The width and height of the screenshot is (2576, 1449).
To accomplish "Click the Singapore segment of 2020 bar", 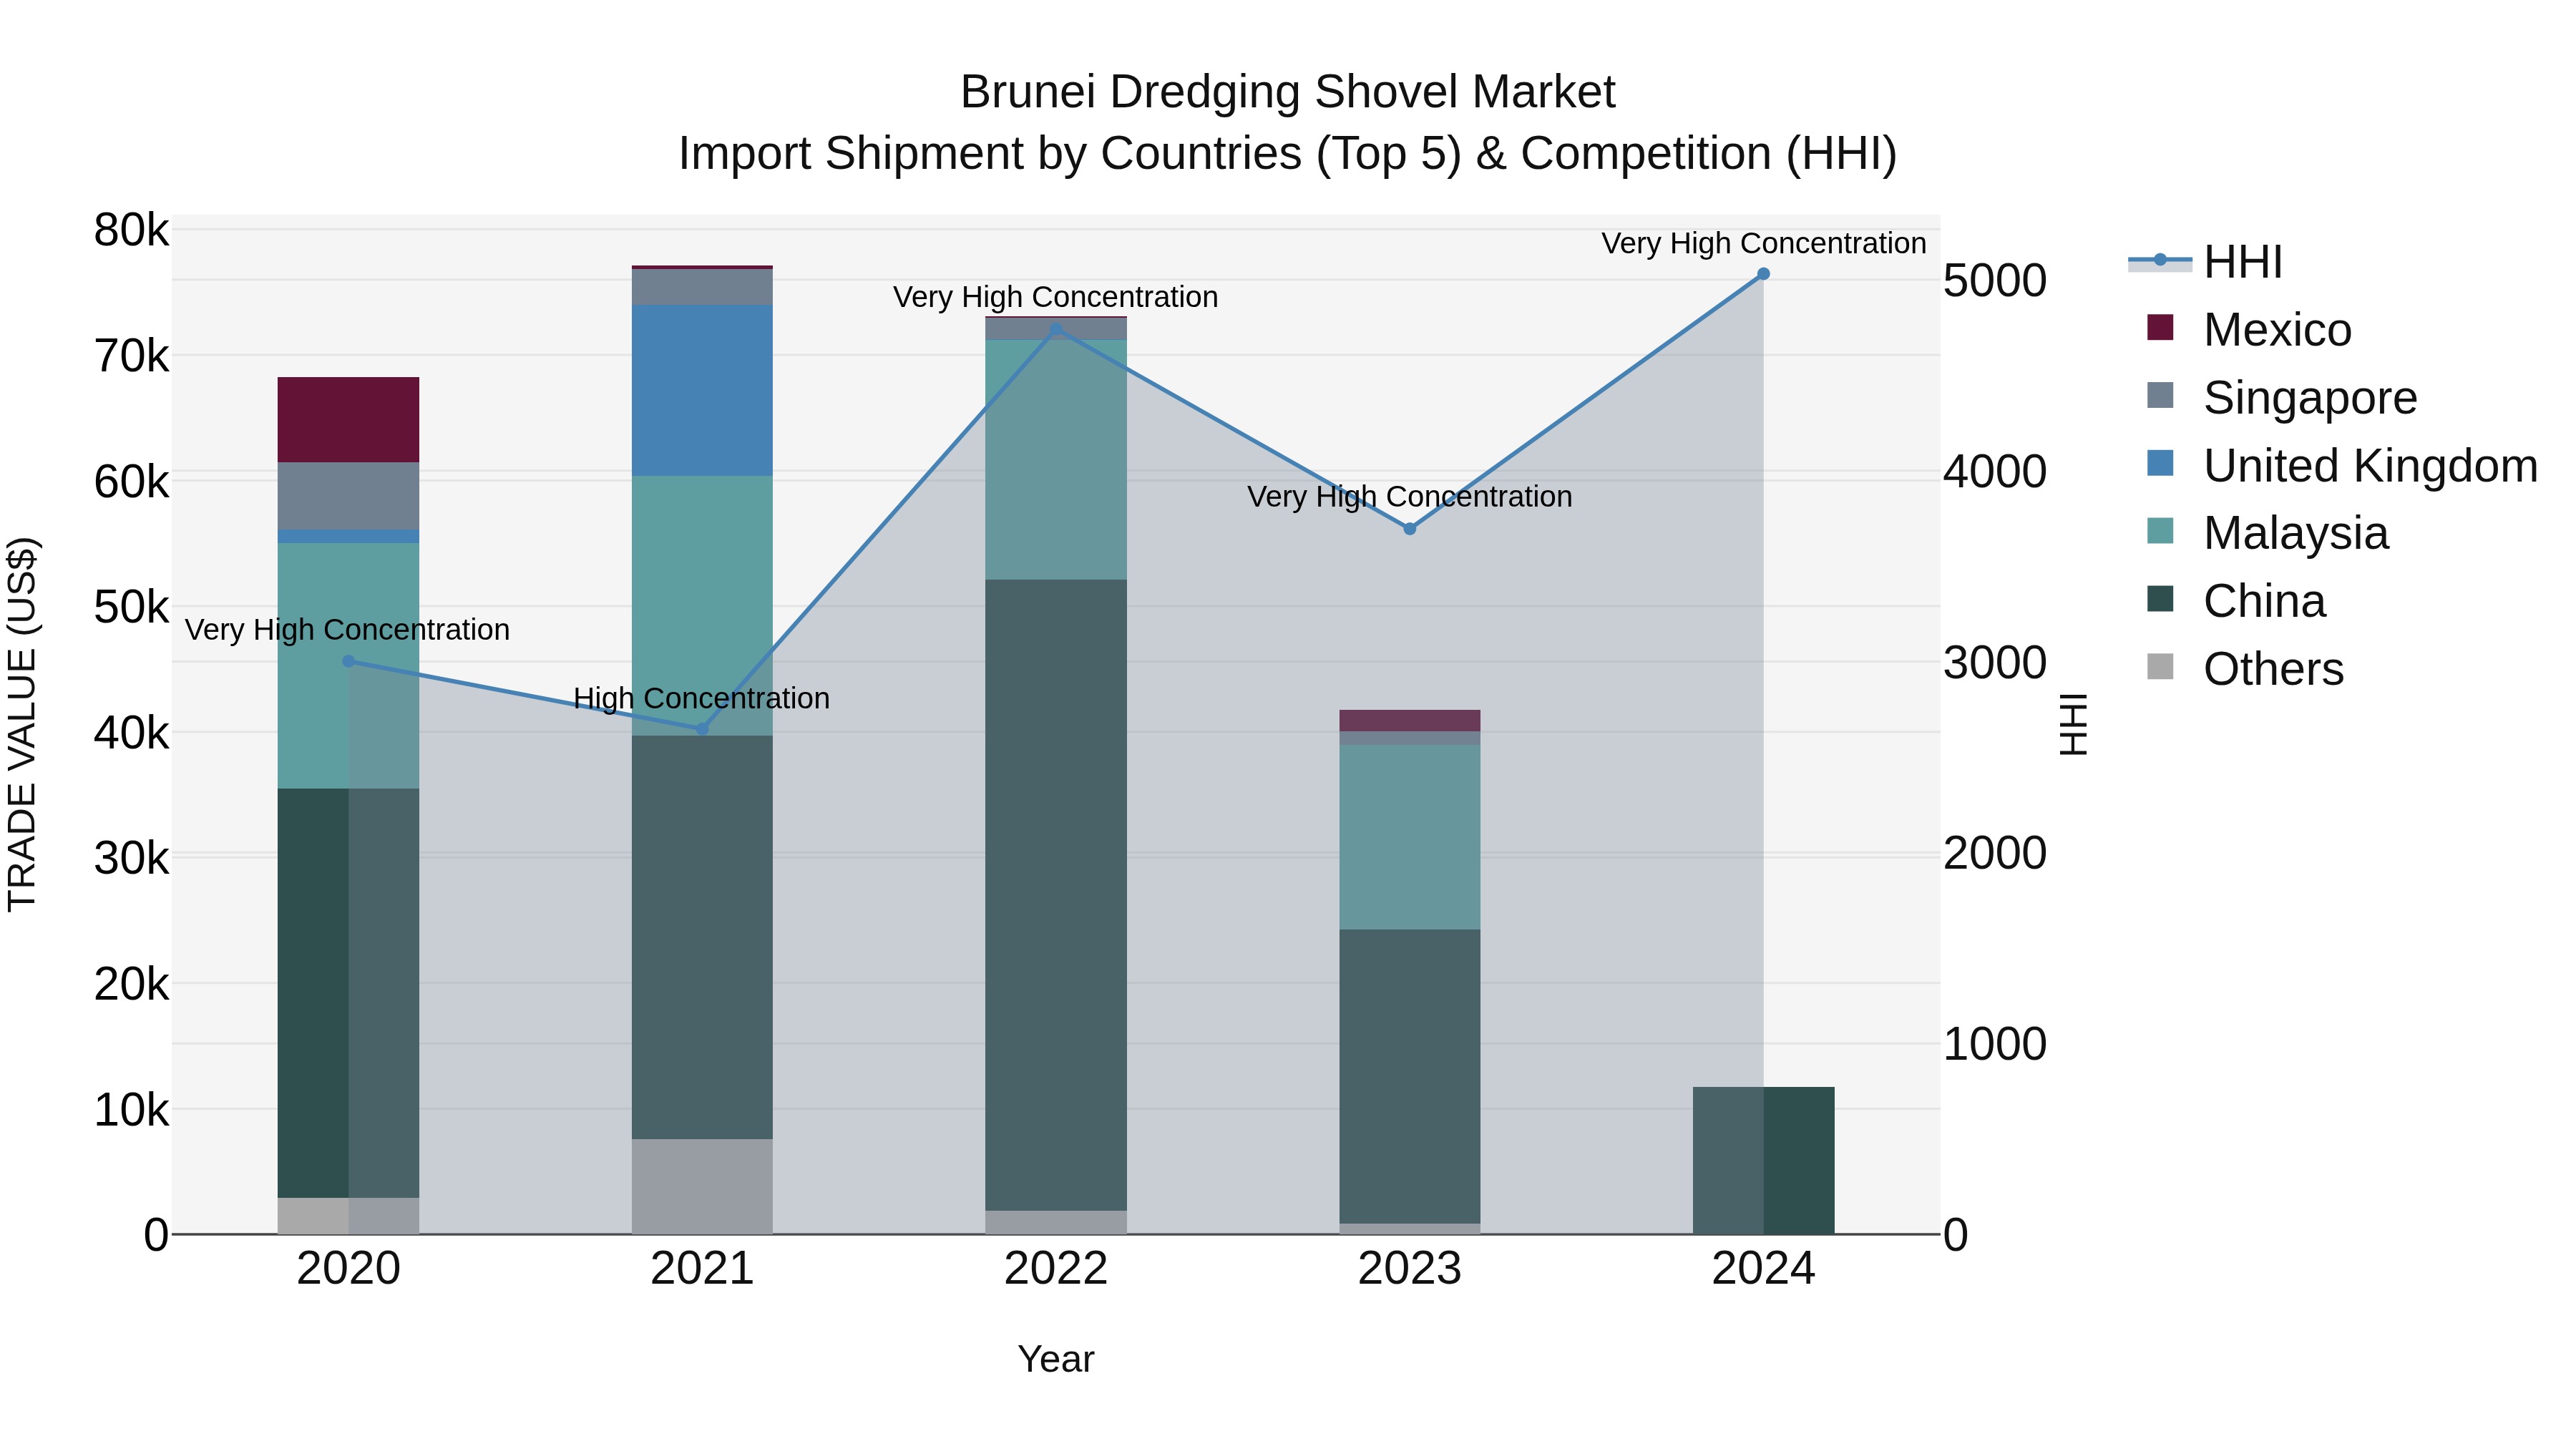I will (348, 496).
